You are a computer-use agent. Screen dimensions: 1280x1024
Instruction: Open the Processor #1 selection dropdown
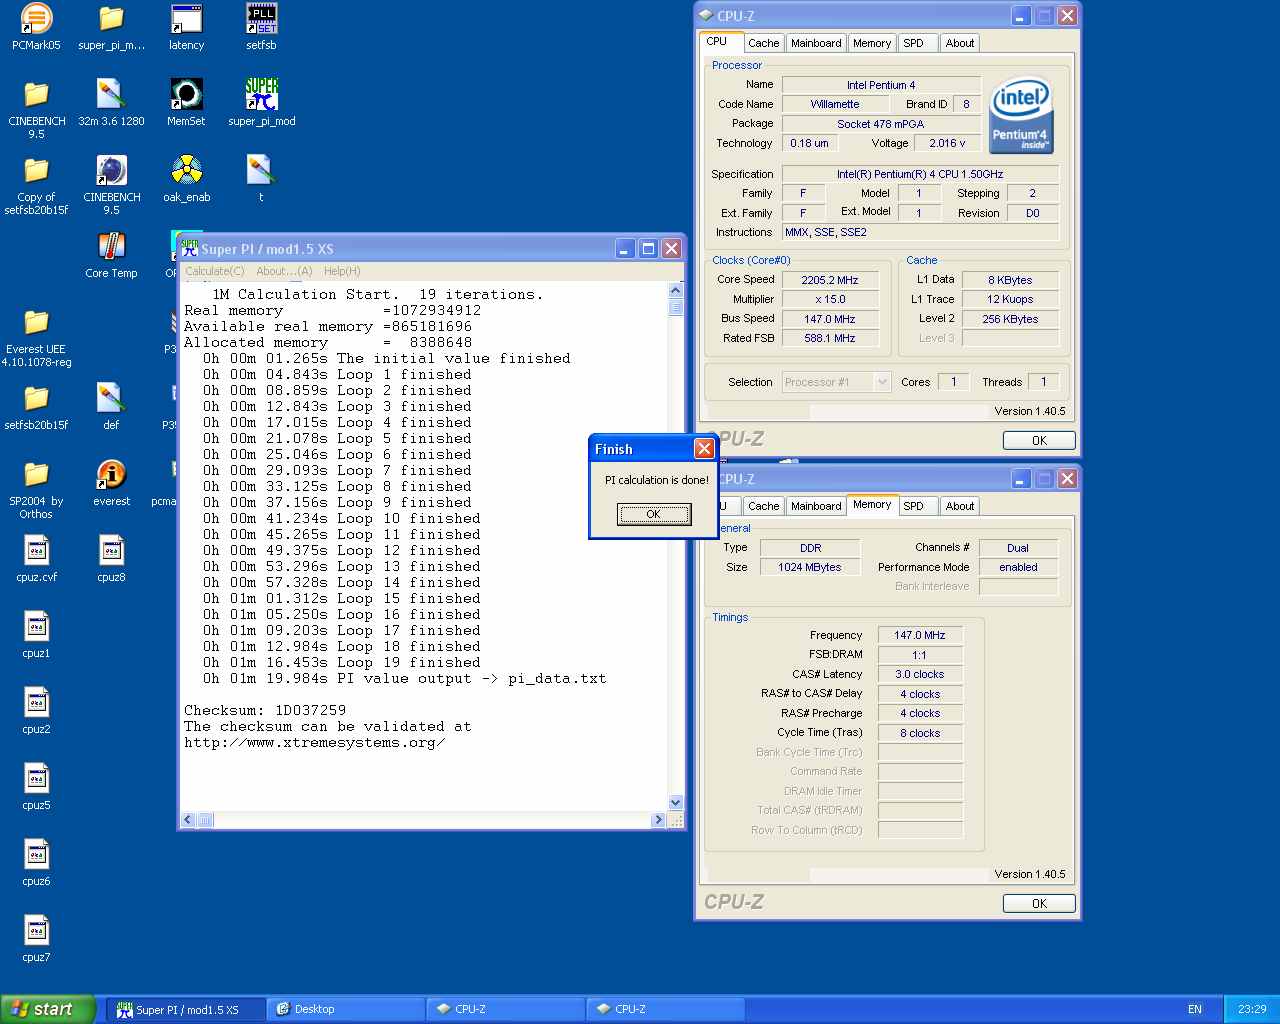pyautogui.click(x=836, y=382)
